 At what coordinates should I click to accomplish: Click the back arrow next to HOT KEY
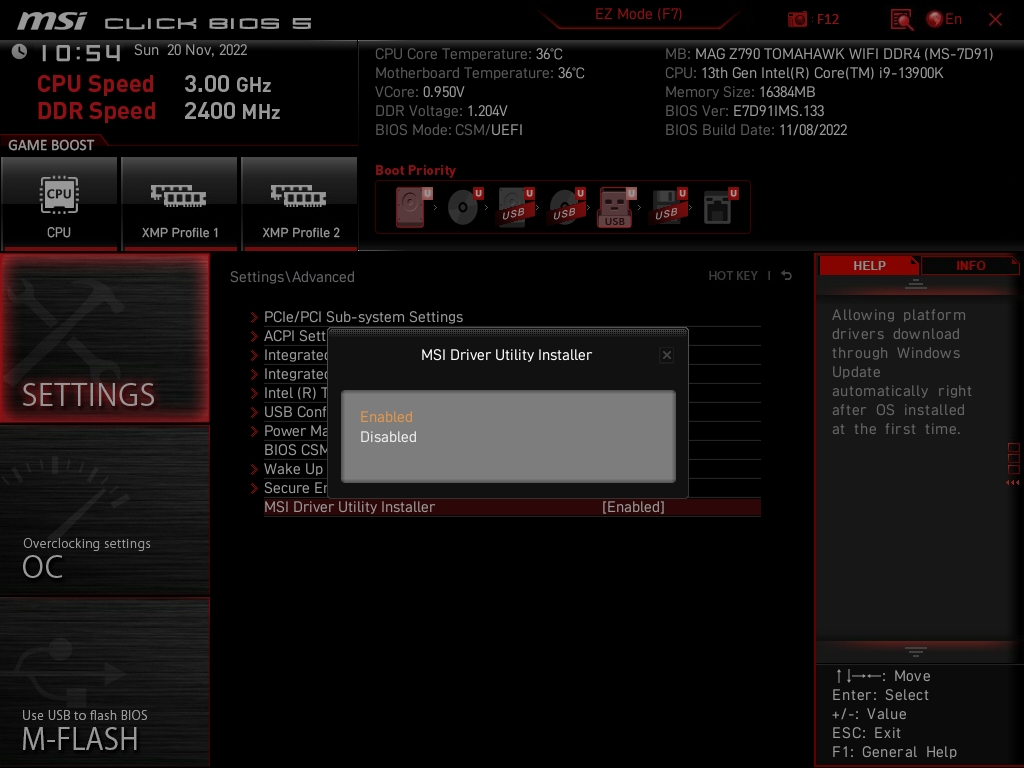coord(787,276)
